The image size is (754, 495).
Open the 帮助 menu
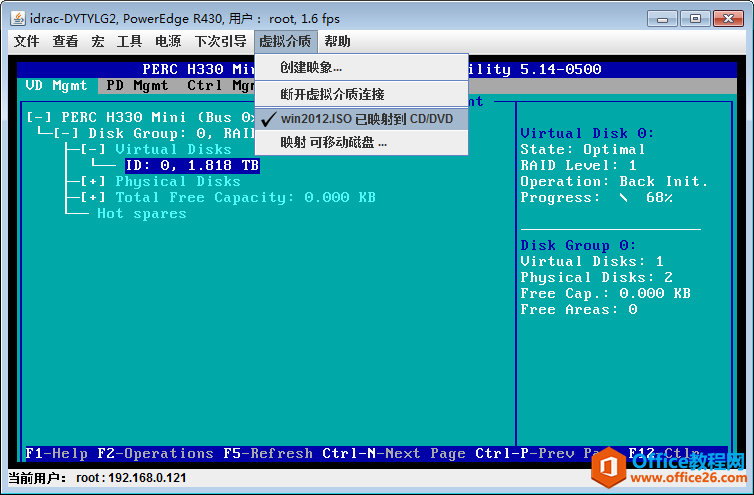point(337,41)
